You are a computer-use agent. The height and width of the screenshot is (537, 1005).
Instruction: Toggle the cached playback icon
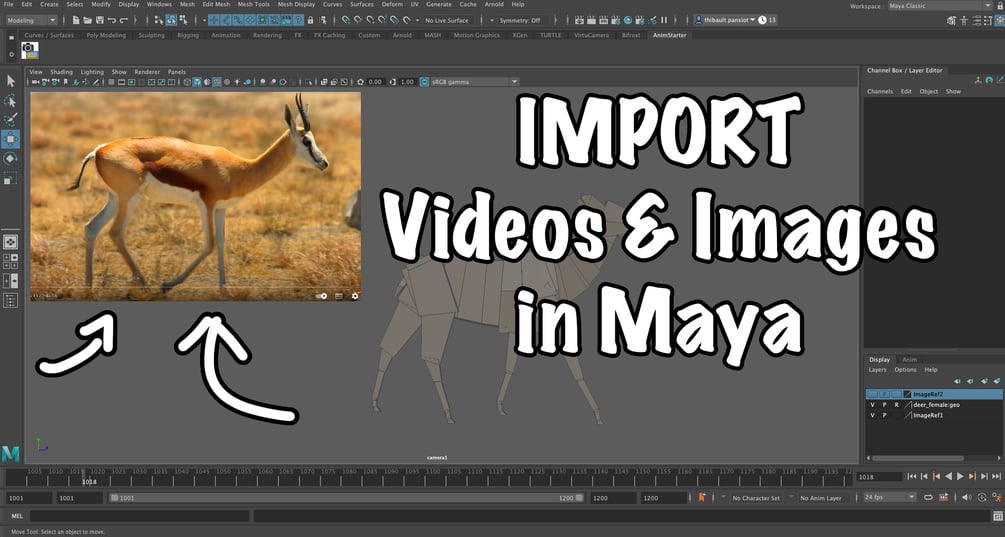tap(943, 497)
